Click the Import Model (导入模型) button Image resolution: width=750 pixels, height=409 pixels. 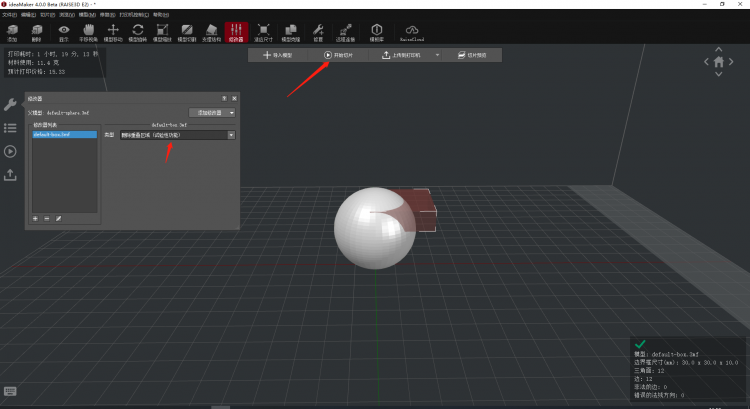click(277, 55)
